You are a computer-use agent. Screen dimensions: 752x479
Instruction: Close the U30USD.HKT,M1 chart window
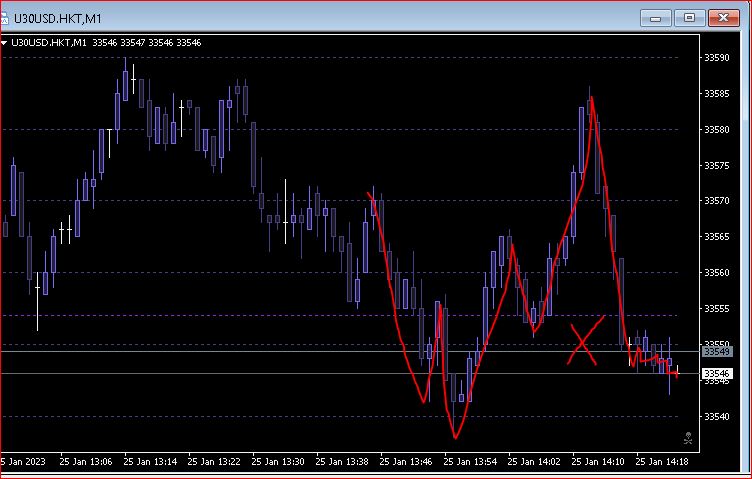(724, 18)
